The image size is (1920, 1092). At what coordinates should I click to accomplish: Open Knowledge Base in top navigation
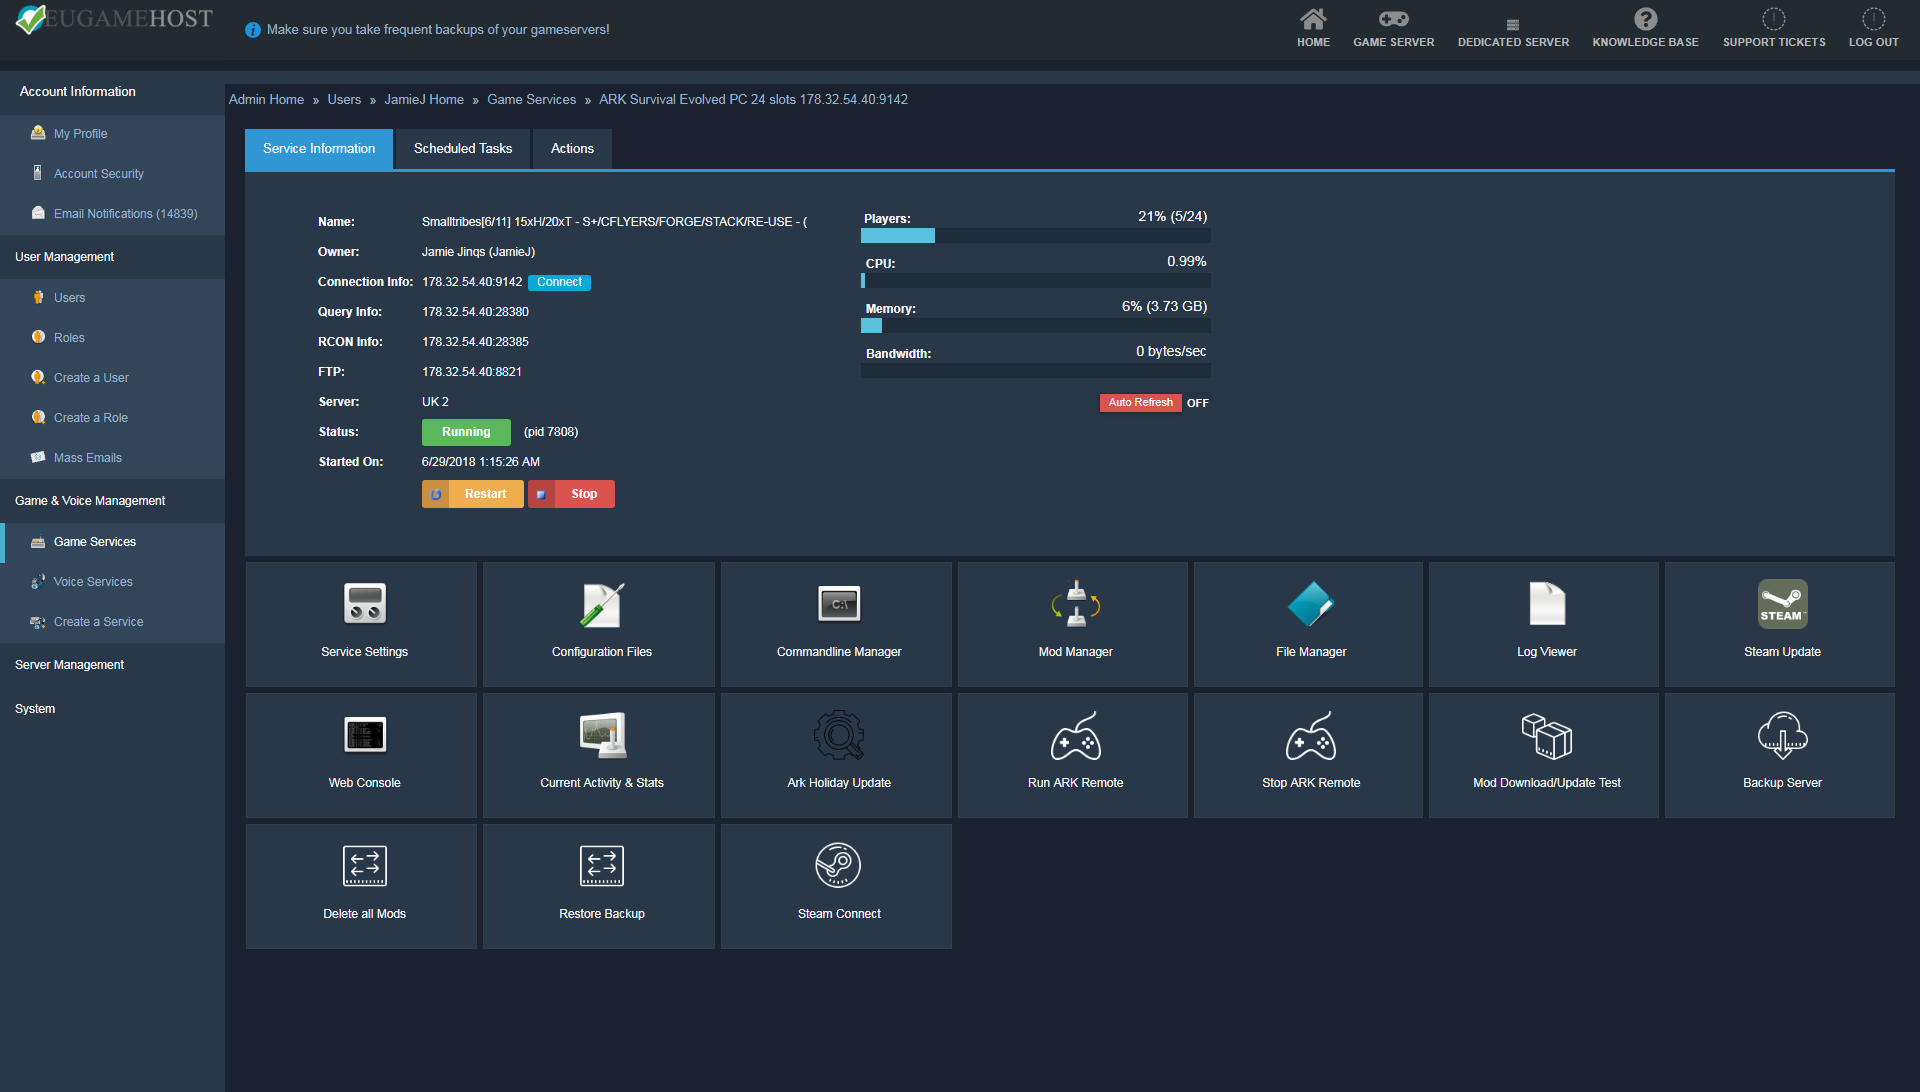[1645, 28]
